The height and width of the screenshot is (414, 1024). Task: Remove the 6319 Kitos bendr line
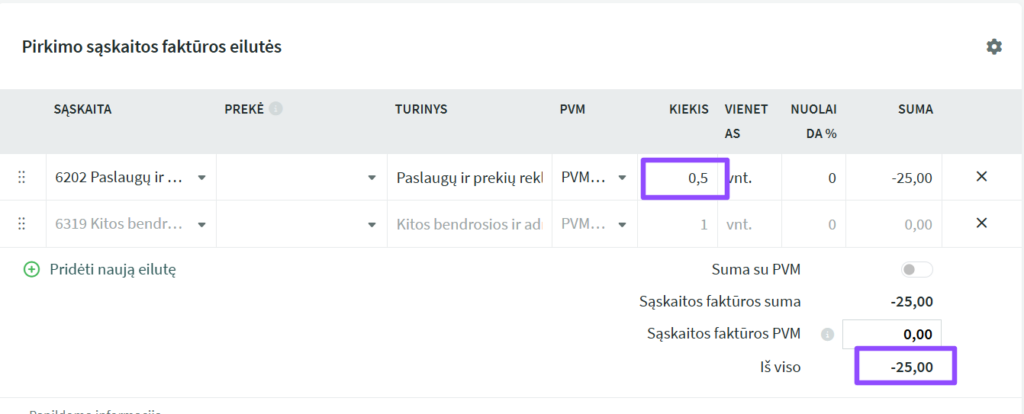coord(980,223)
